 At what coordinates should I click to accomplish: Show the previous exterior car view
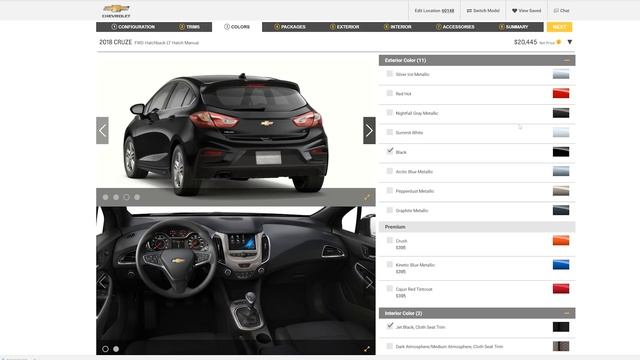tap(102, 131)
